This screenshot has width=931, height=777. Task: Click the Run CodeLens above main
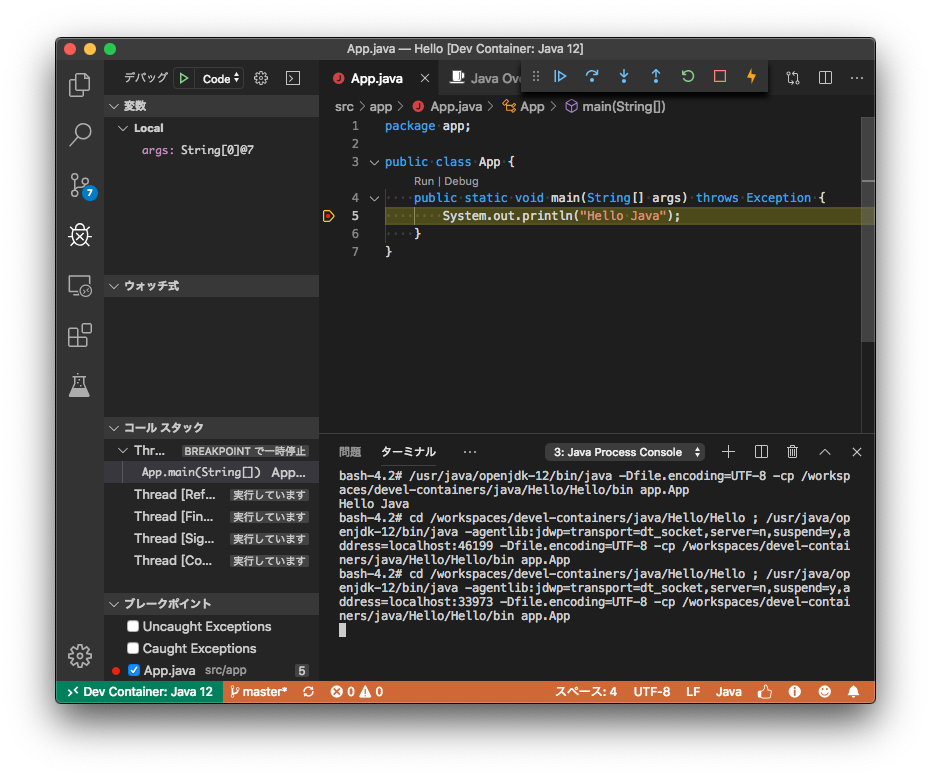[x=424, y=181]
